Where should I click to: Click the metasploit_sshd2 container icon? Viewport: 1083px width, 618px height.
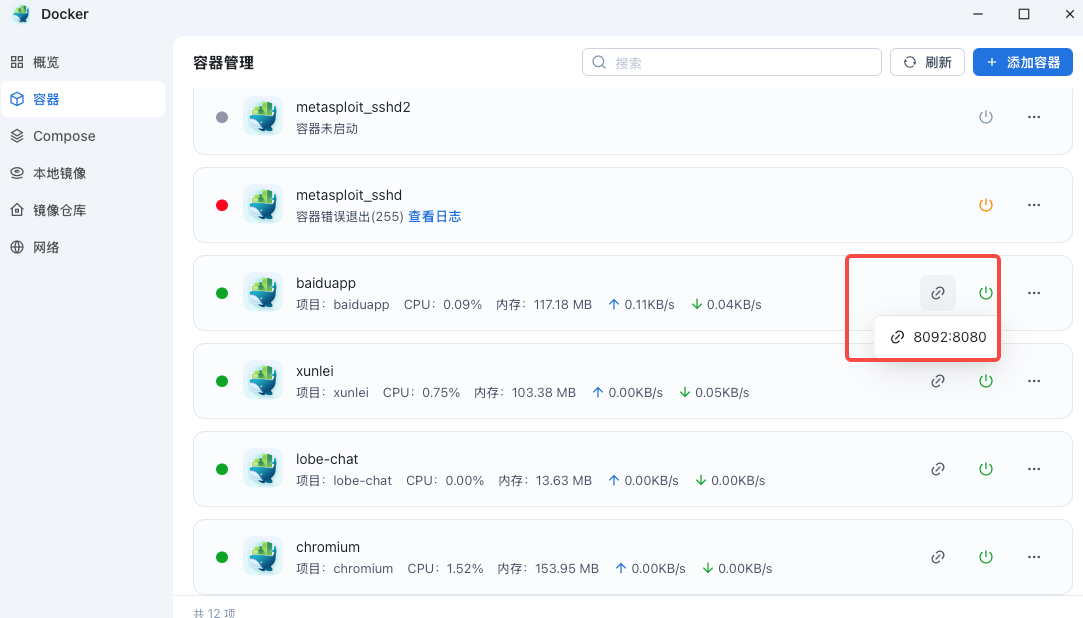[x=262, y=117]
